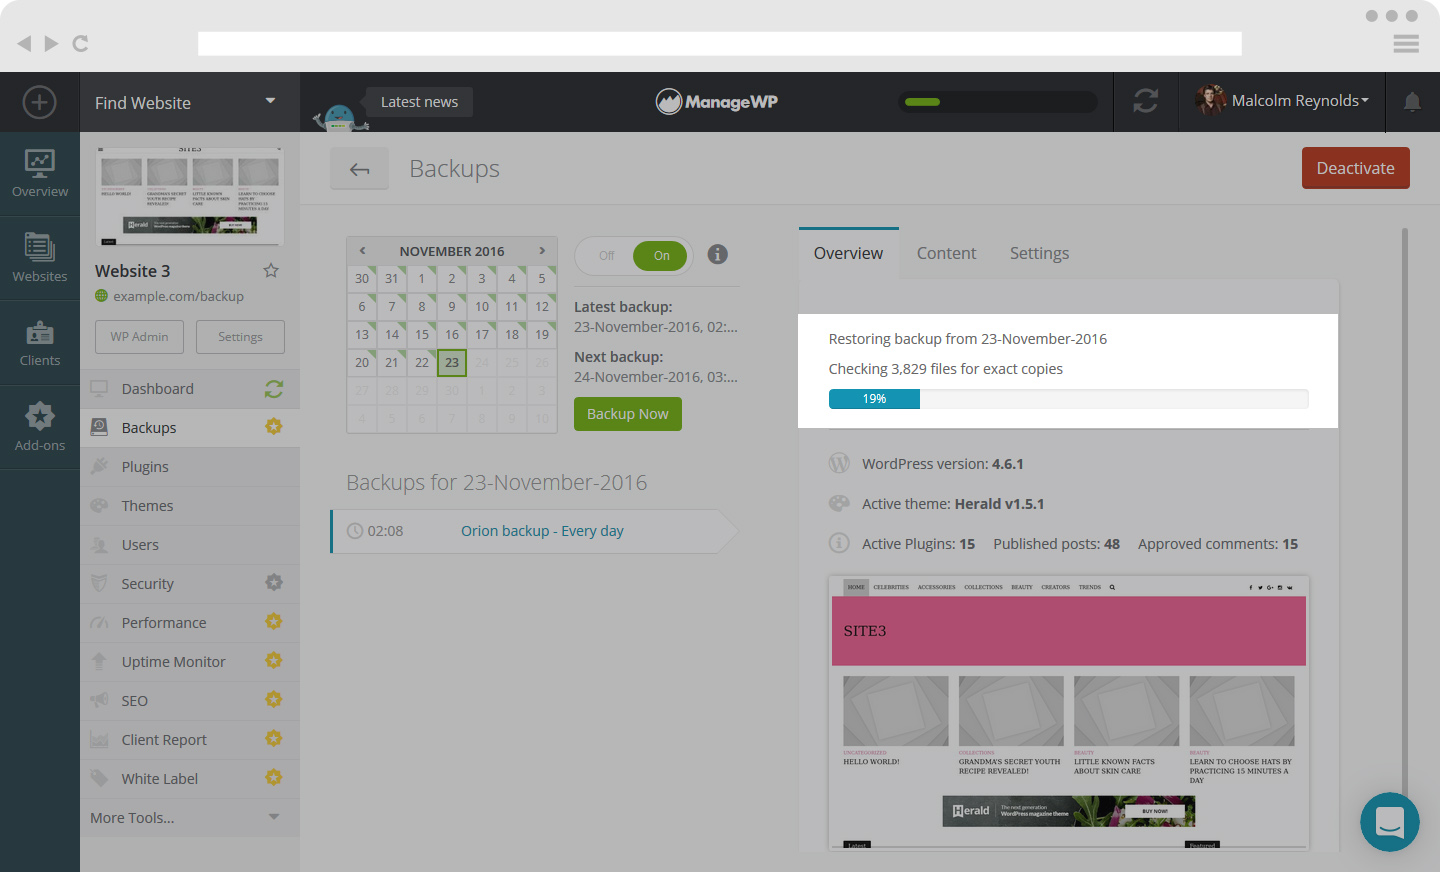This screenshot has height=872, width=1440.
Task: Click the Uptime Monitor gear badge
Action: coord(274,661)
